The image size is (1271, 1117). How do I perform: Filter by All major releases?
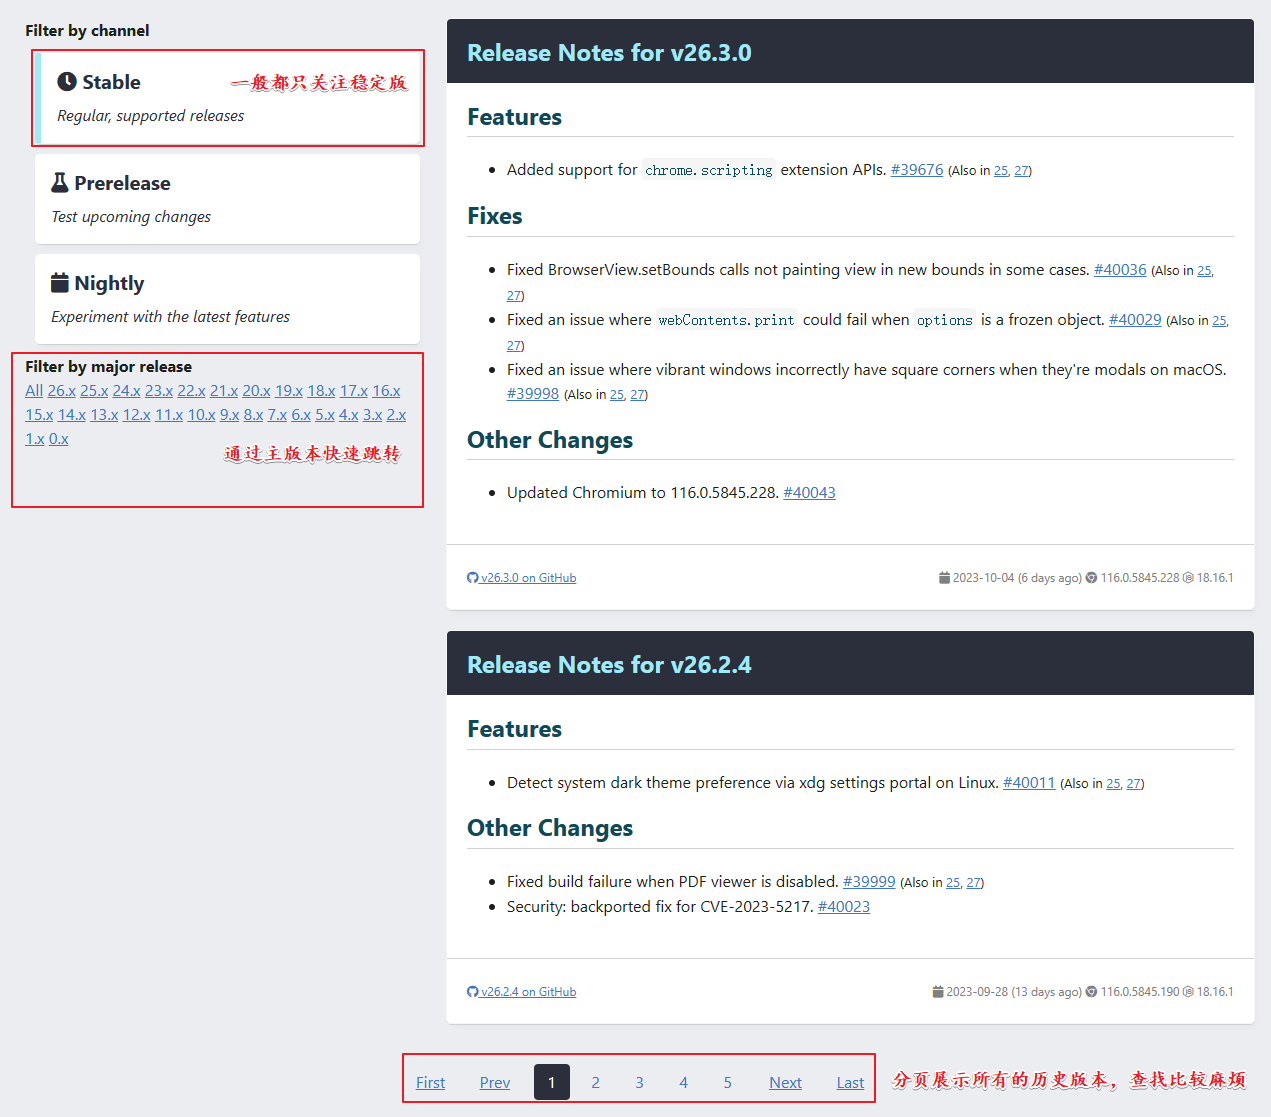click(34, 391)
